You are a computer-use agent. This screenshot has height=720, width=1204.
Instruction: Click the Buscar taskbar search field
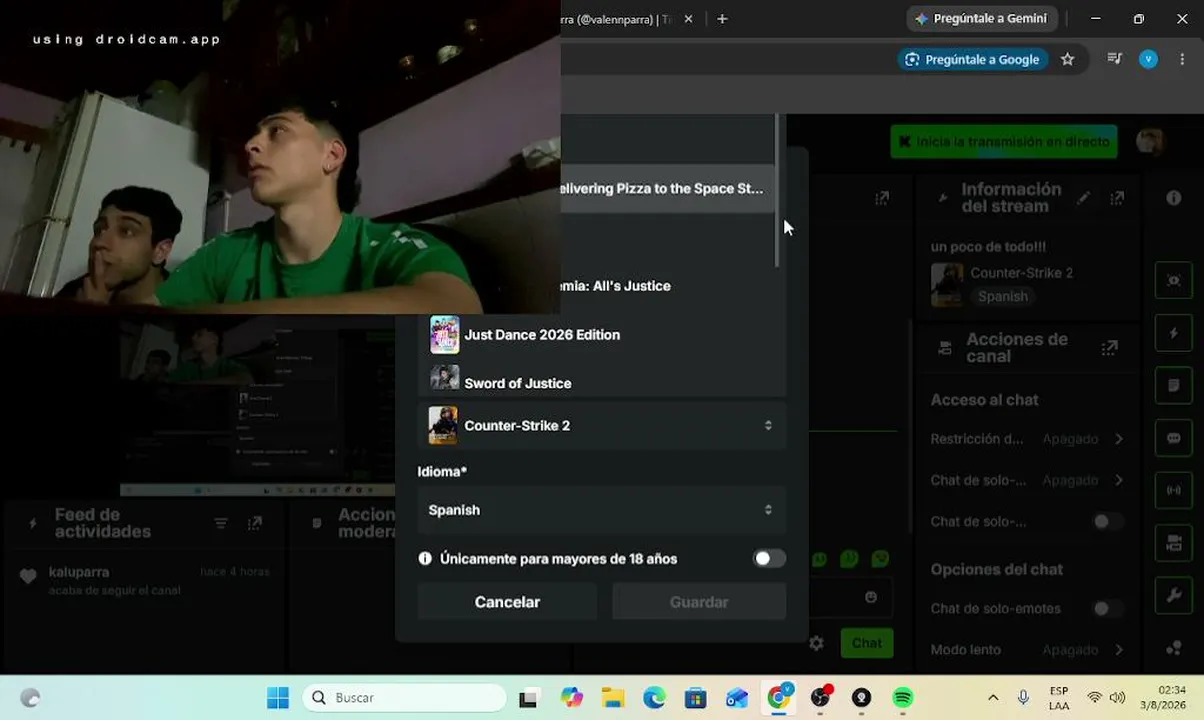point(405,698)
